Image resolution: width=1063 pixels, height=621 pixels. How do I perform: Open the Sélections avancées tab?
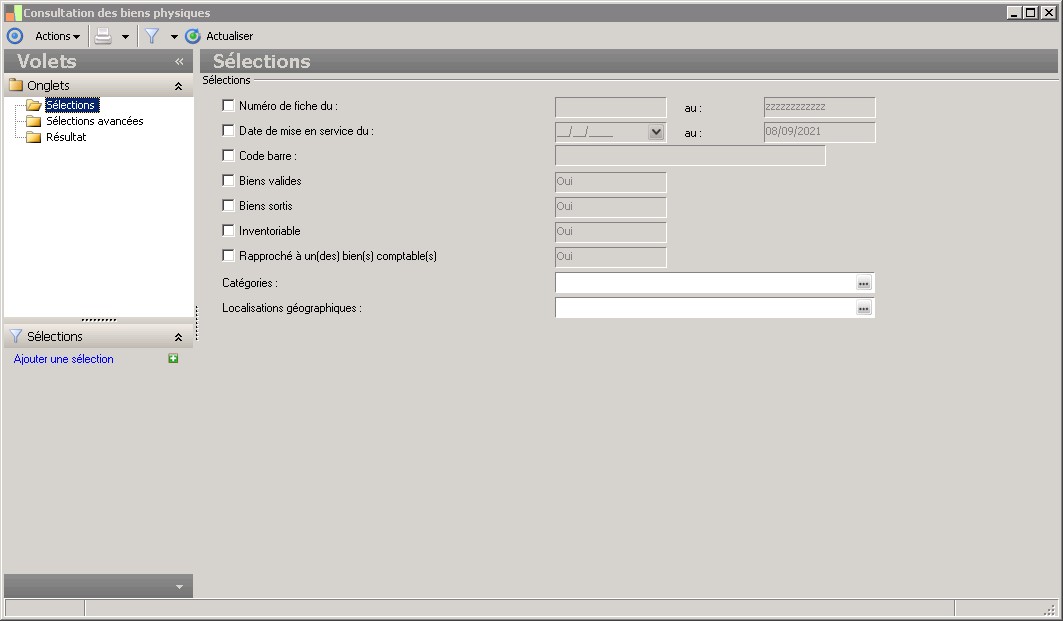(95, 121)
